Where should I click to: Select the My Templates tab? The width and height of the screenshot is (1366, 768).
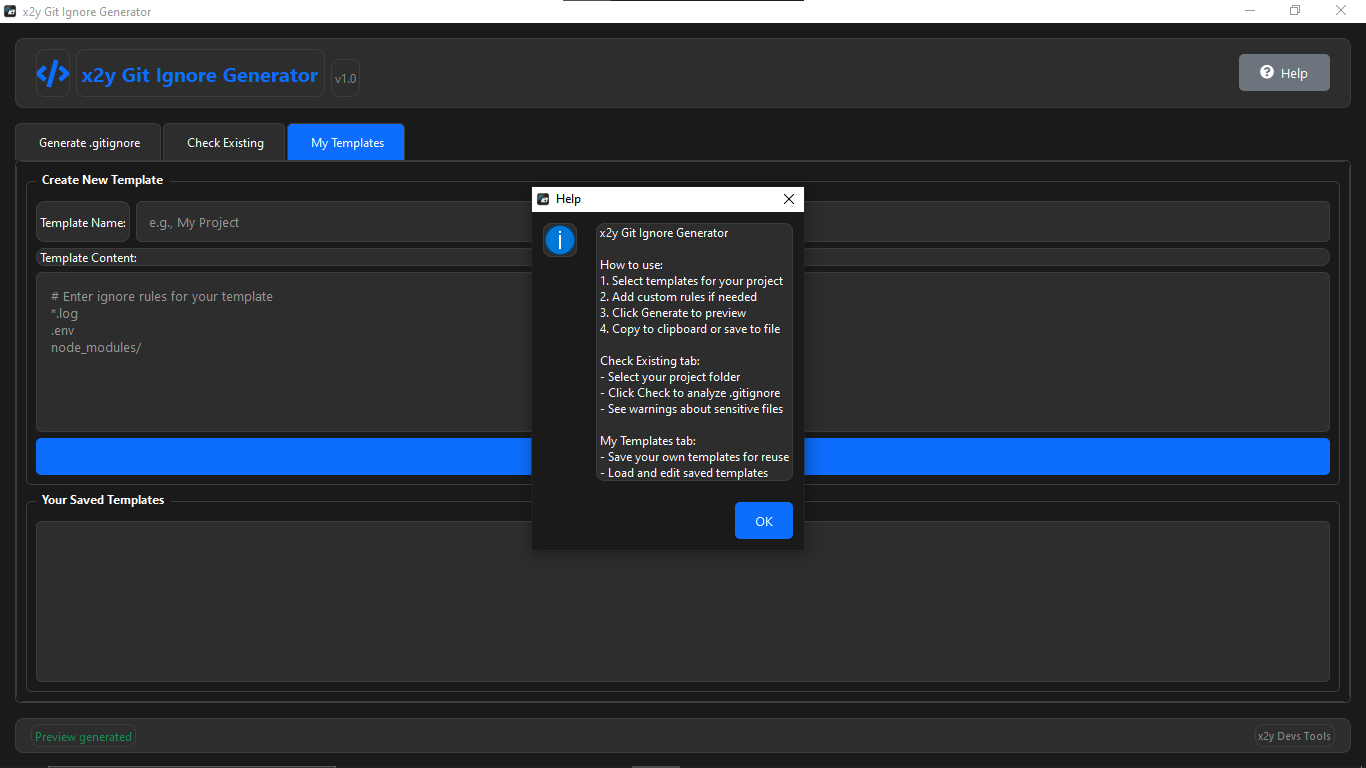tap(345, 142)
